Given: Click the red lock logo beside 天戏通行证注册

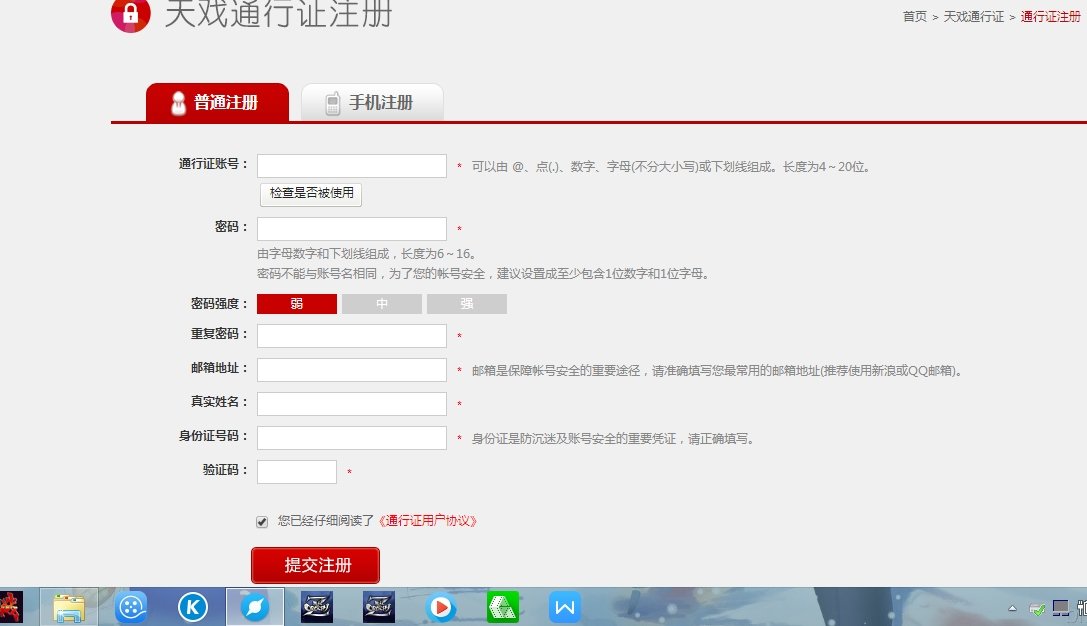Looking at the screenshot, I should [130, 17].
